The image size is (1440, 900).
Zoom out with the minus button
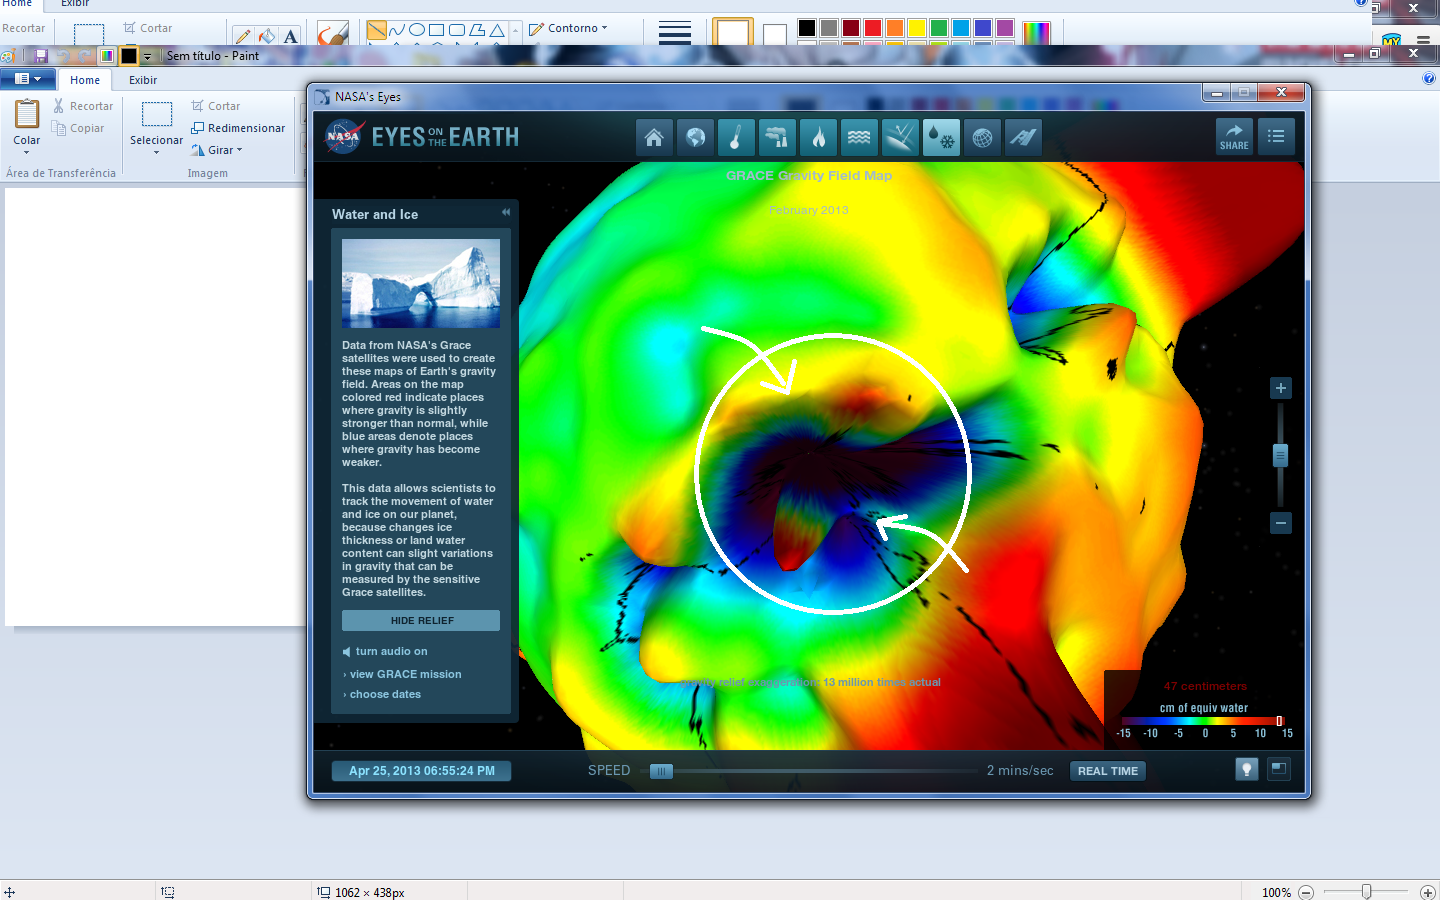(x=1280, y=523)
